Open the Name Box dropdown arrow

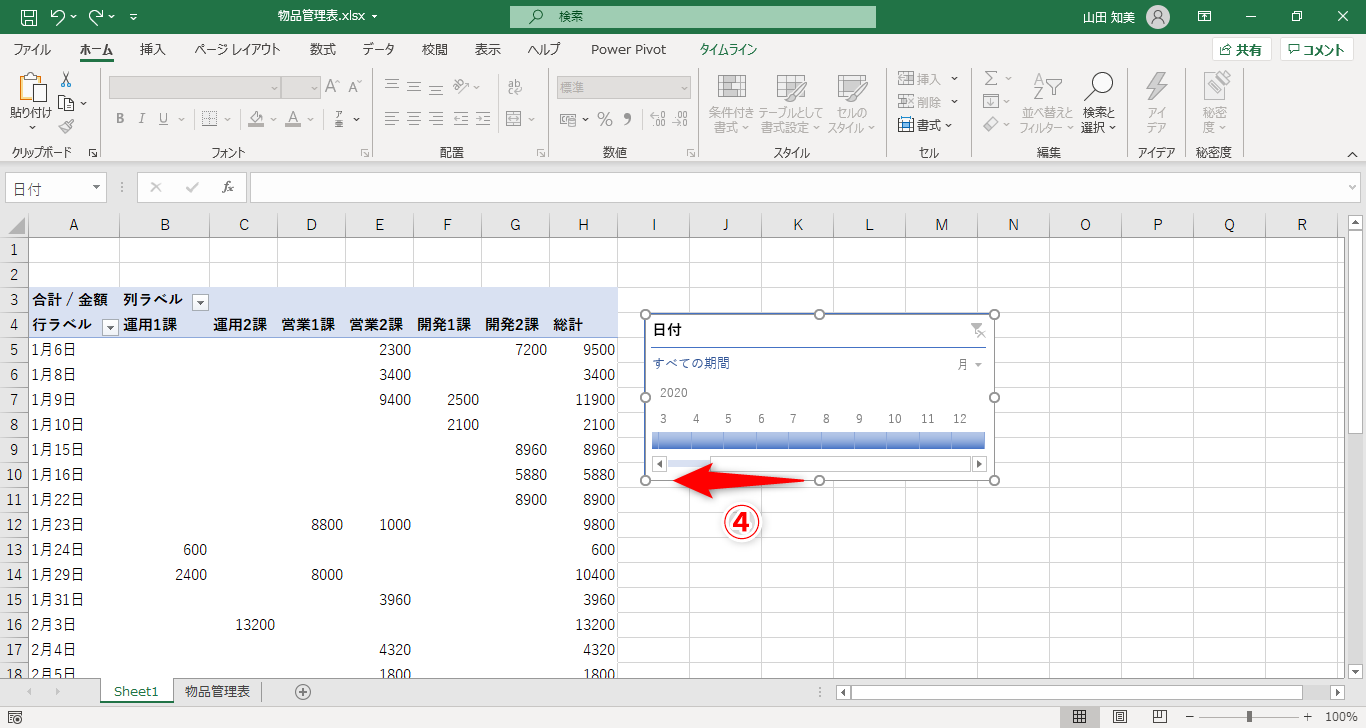(x=97, y=188)
